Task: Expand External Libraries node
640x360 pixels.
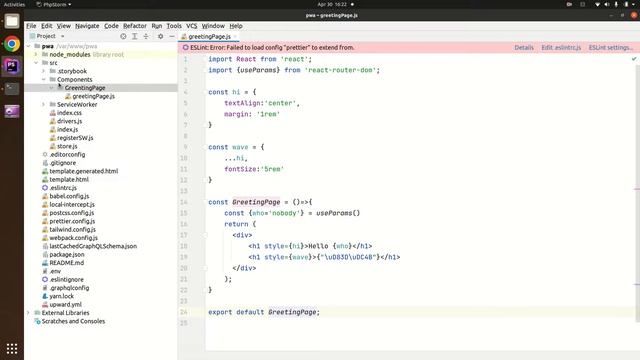Action: [29, 313]
